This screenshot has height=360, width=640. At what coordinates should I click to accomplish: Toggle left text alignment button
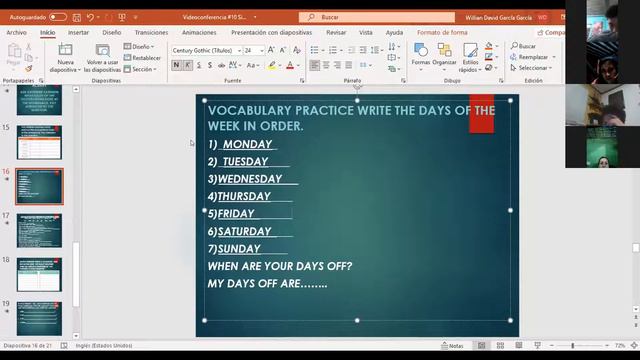(x=315, y=65)
